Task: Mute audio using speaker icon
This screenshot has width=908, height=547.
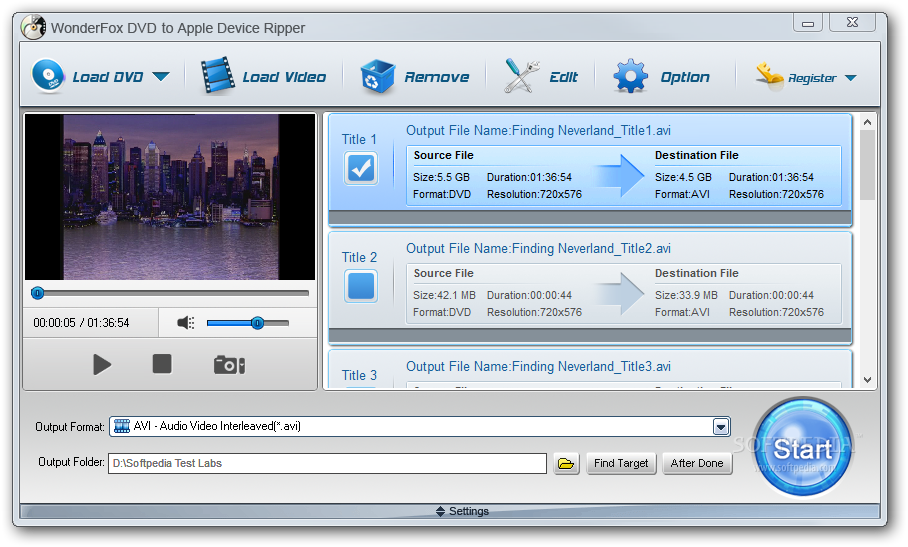Action: (x=185, y=323)
